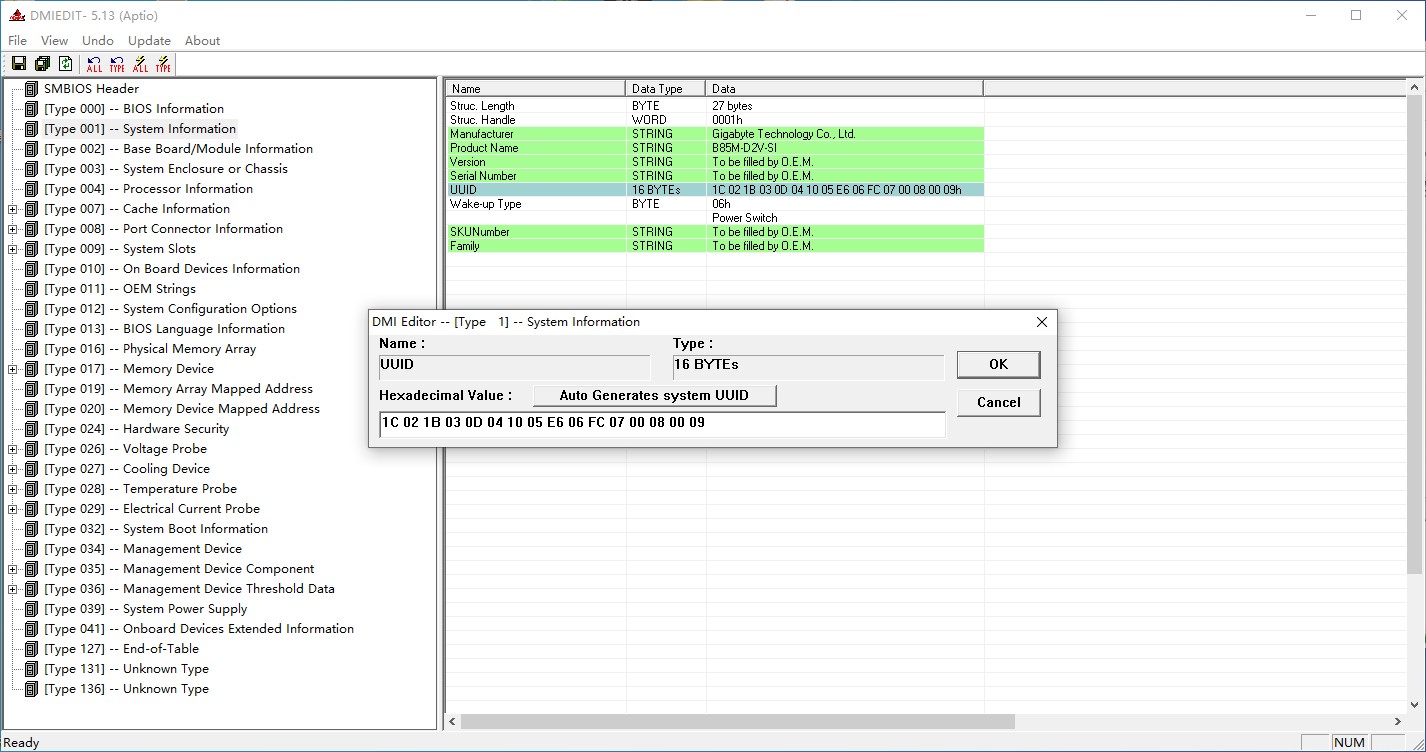1426x752 pixels.
Task: Confirm the DMI Editor with OK
Action: coord(997,364)
